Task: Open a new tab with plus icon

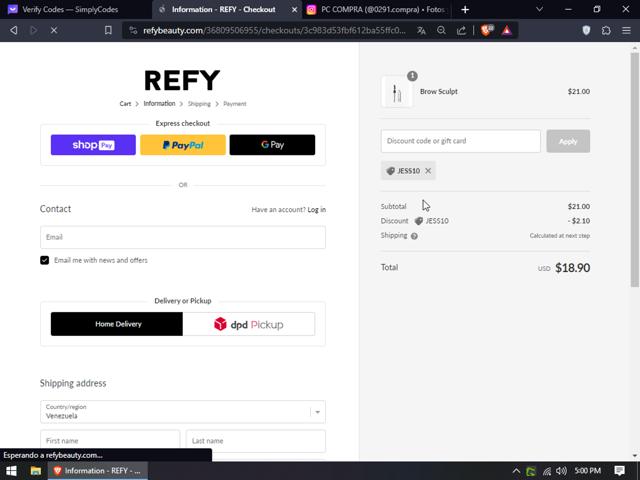Action: (x=465, y=9)
